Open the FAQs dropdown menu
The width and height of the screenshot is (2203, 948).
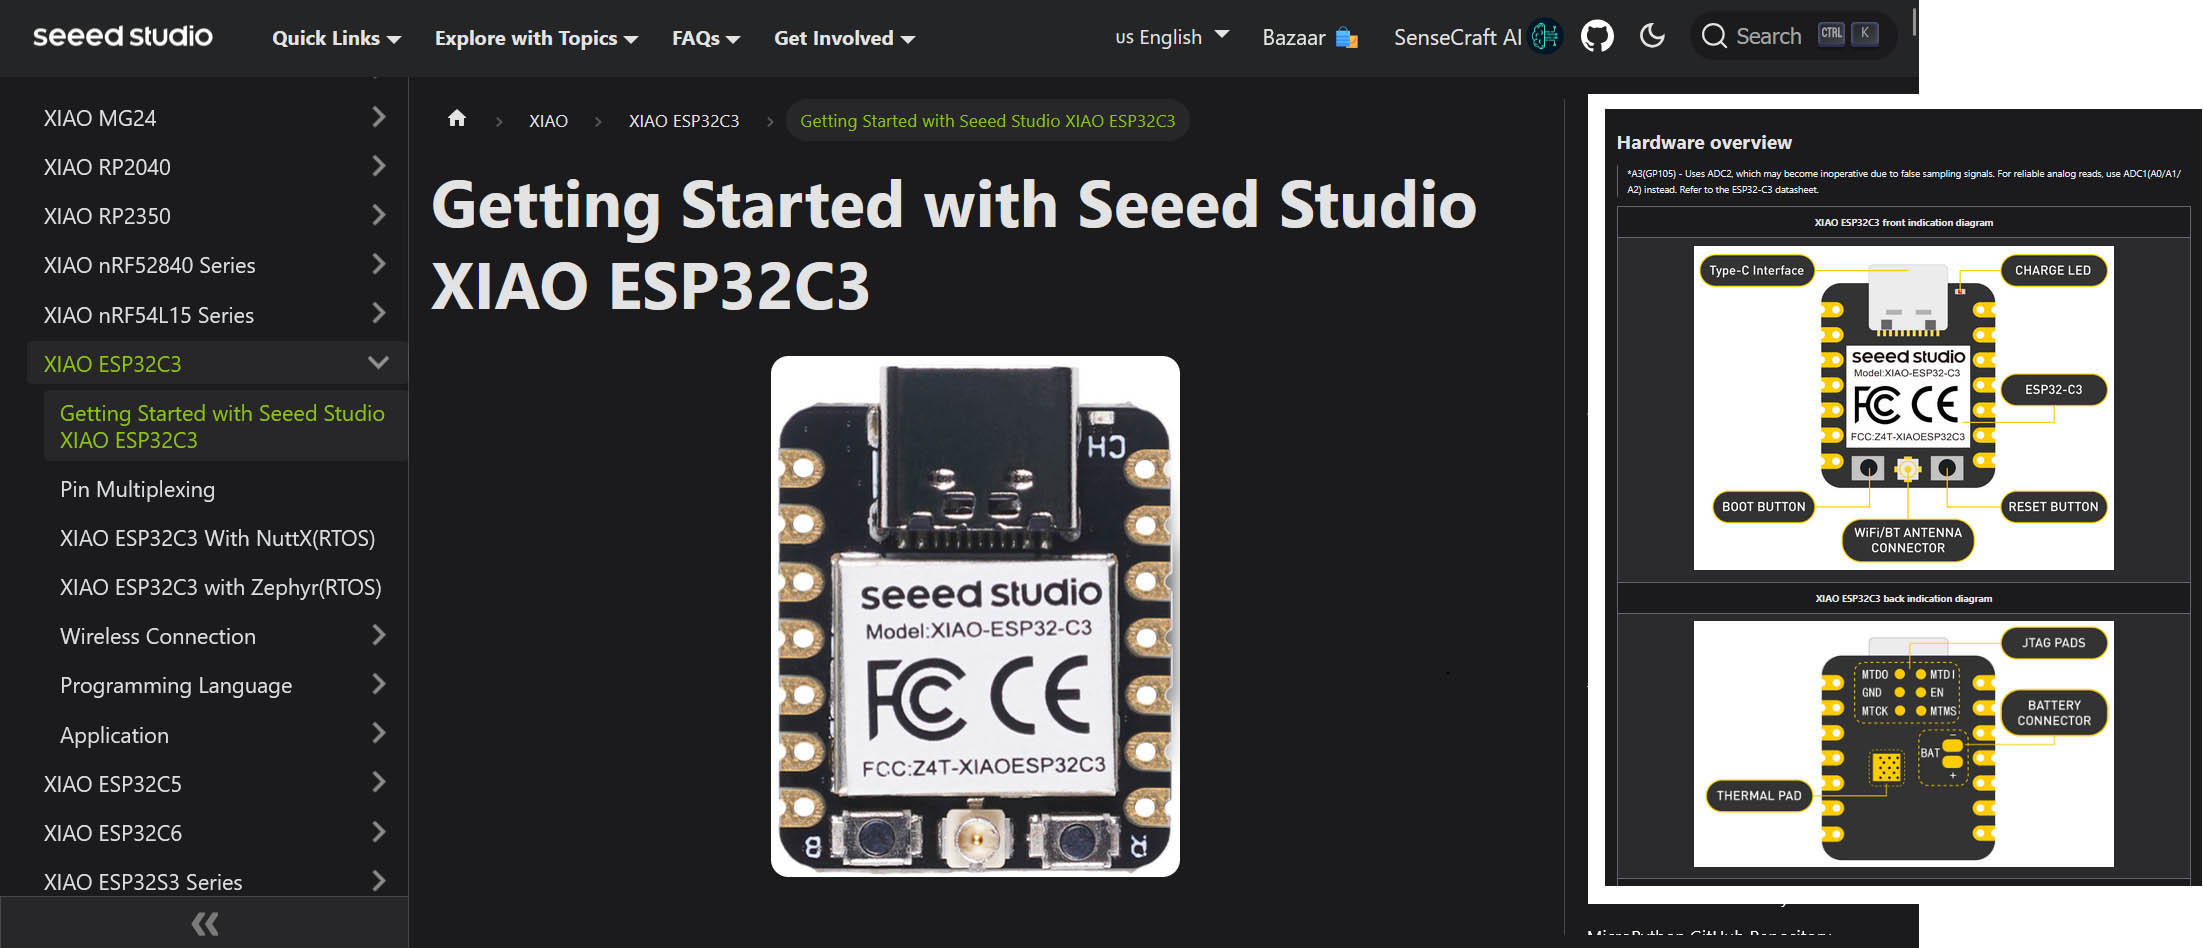(x=706, y=38)
